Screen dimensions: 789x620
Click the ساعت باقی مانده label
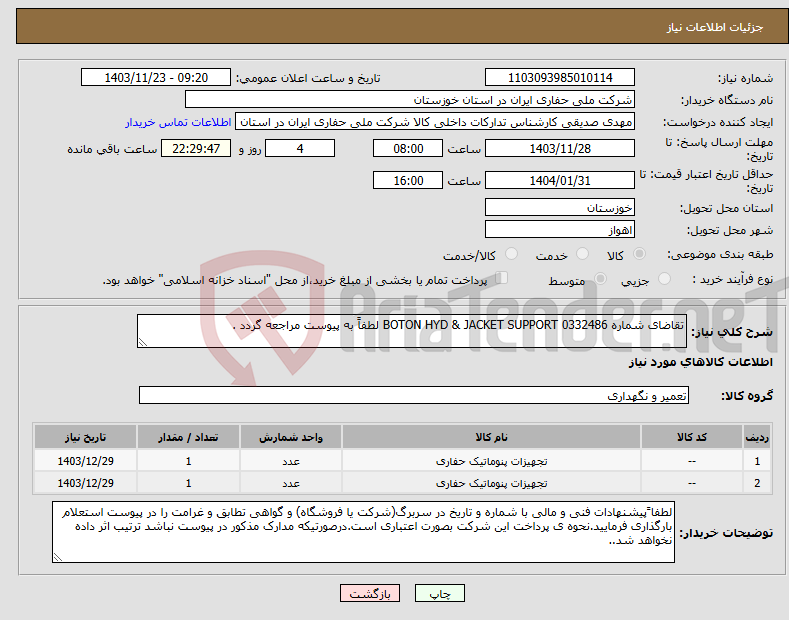[x=112, y=149]
